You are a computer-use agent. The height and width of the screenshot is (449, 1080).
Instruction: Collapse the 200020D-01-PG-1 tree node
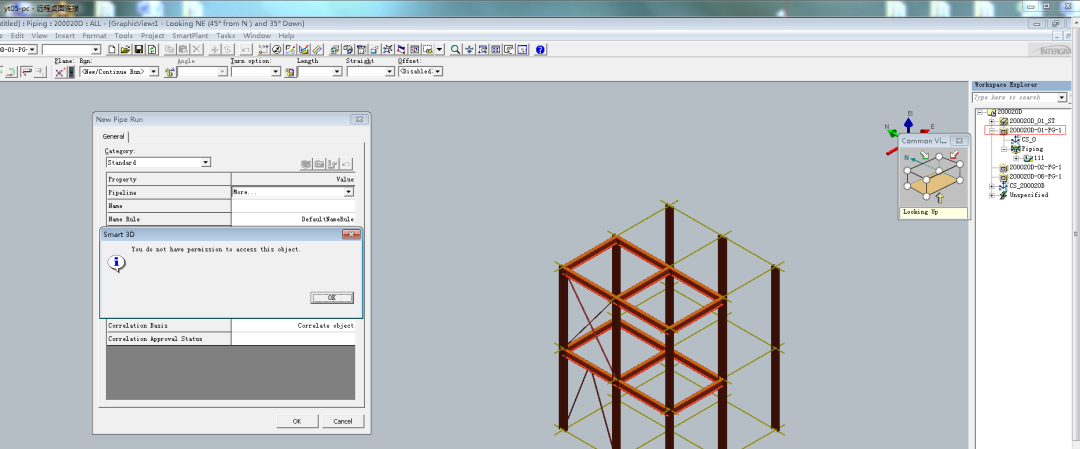pos(992,130)
